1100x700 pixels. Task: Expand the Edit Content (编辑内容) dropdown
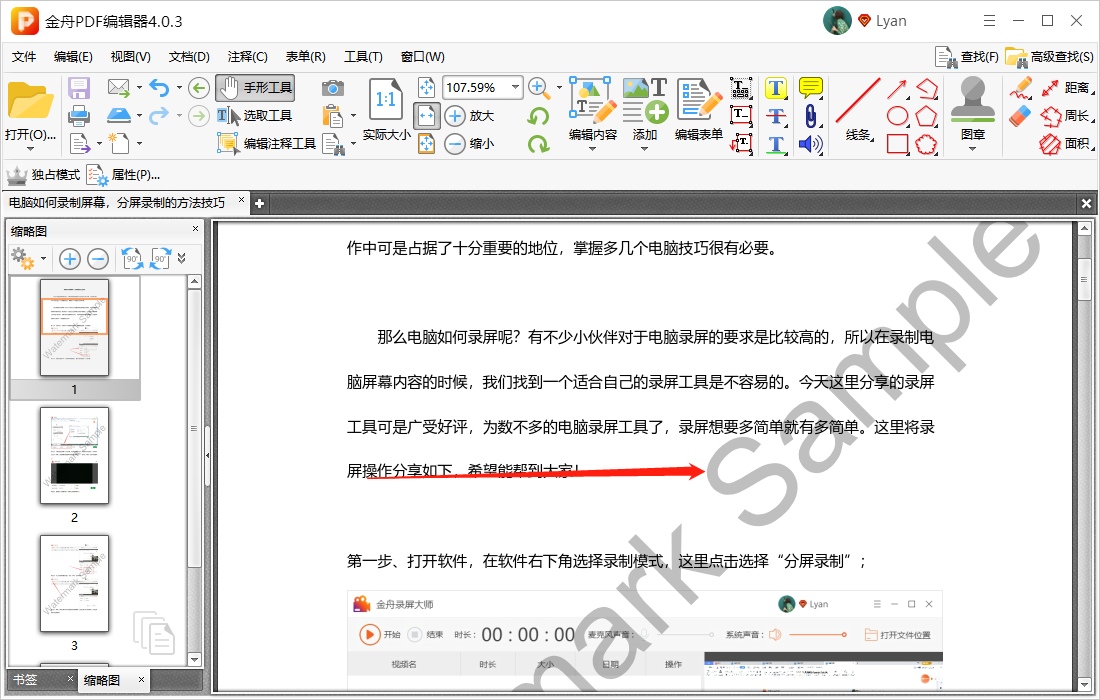pyautogui.click(x=593, y=149)
